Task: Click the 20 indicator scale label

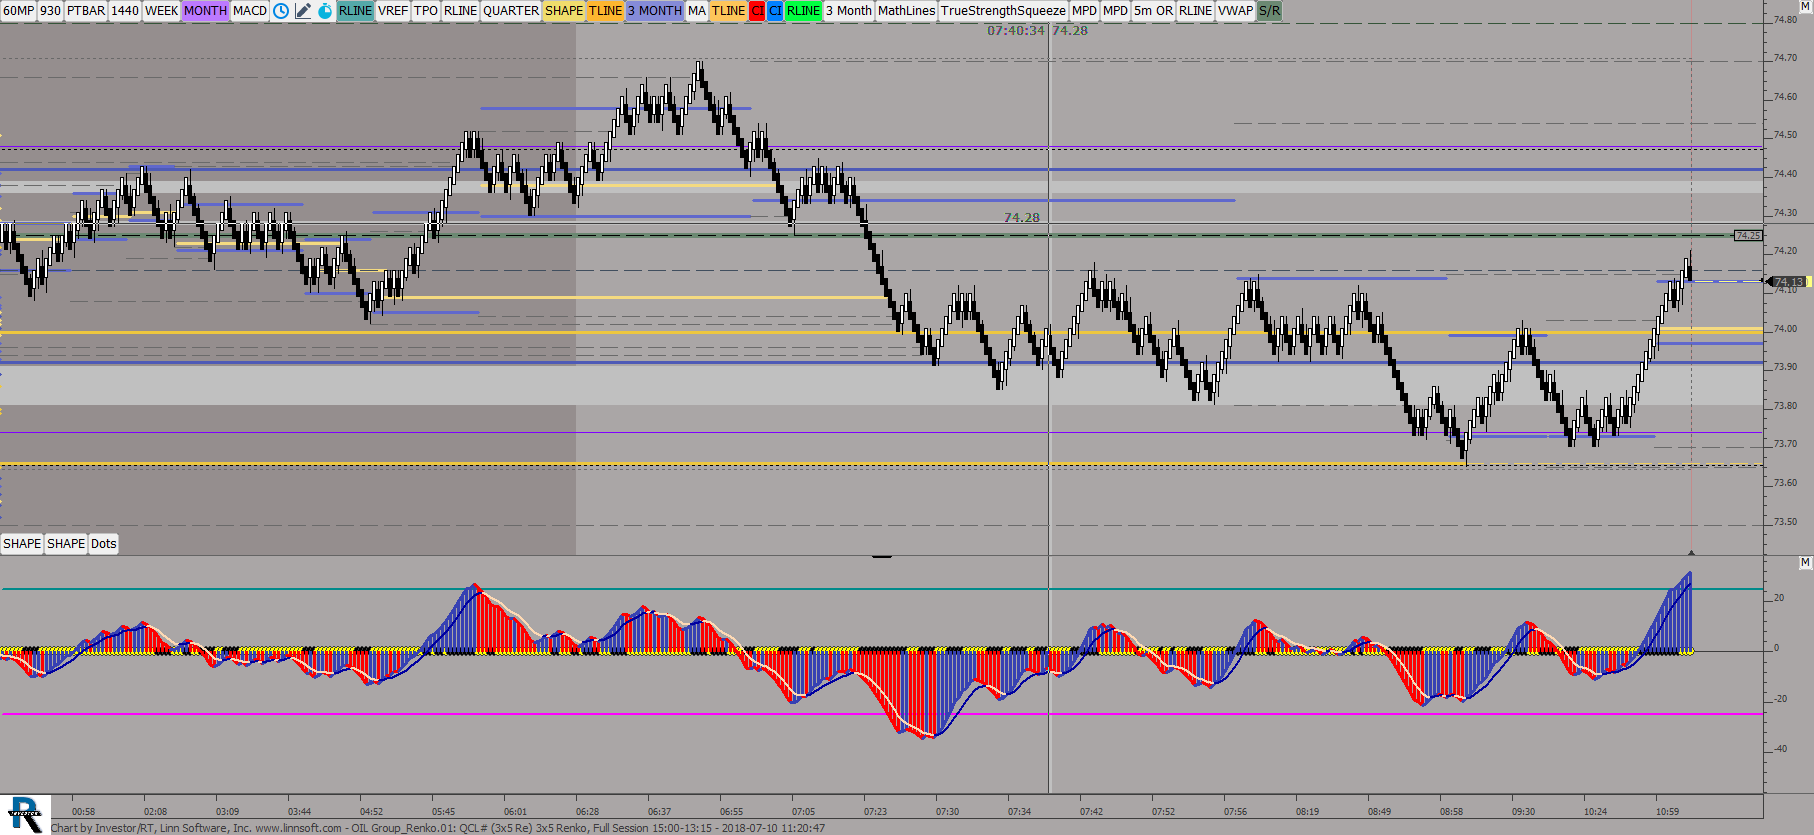Action: click(x=1778, y=598)
